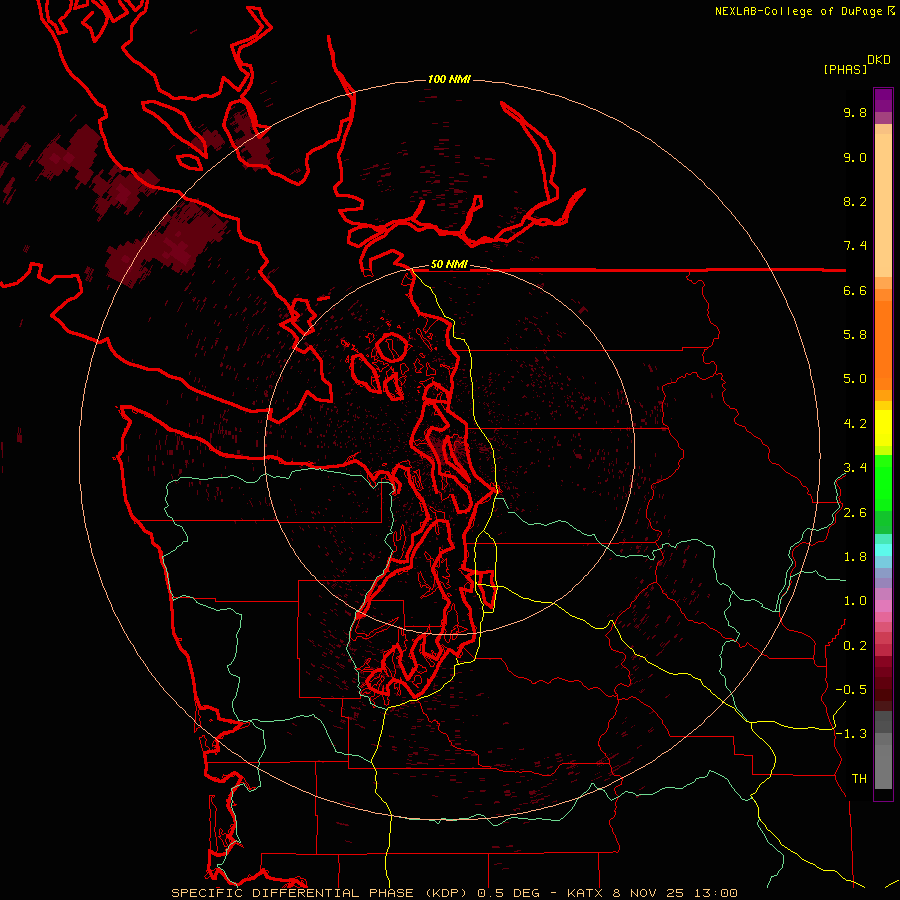Click the 9.8 value on color scale
The image size is (900, 900).
pyautogui.click(x=855, y=112)
